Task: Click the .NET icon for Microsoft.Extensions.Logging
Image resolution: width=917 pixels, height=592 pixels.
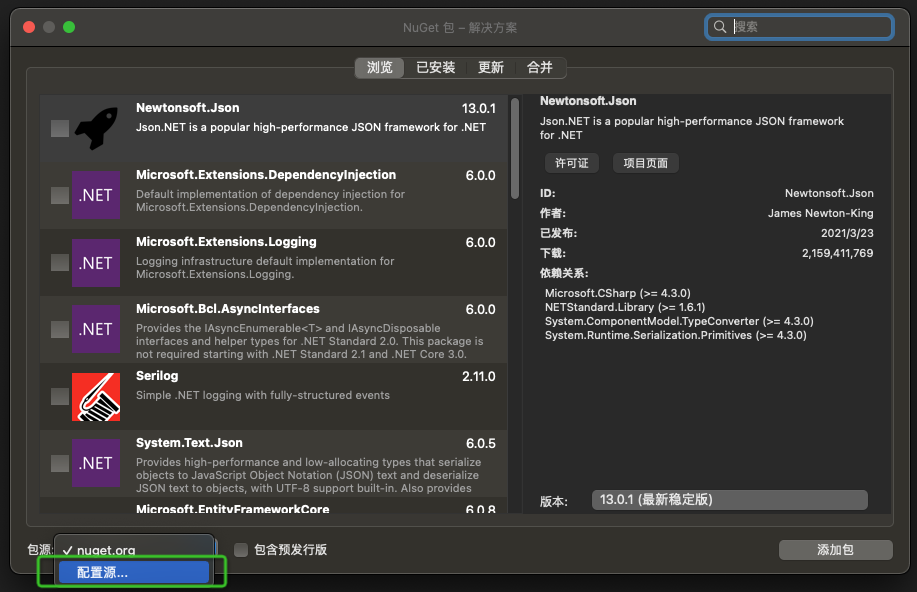Action: (x=96, y=263)
